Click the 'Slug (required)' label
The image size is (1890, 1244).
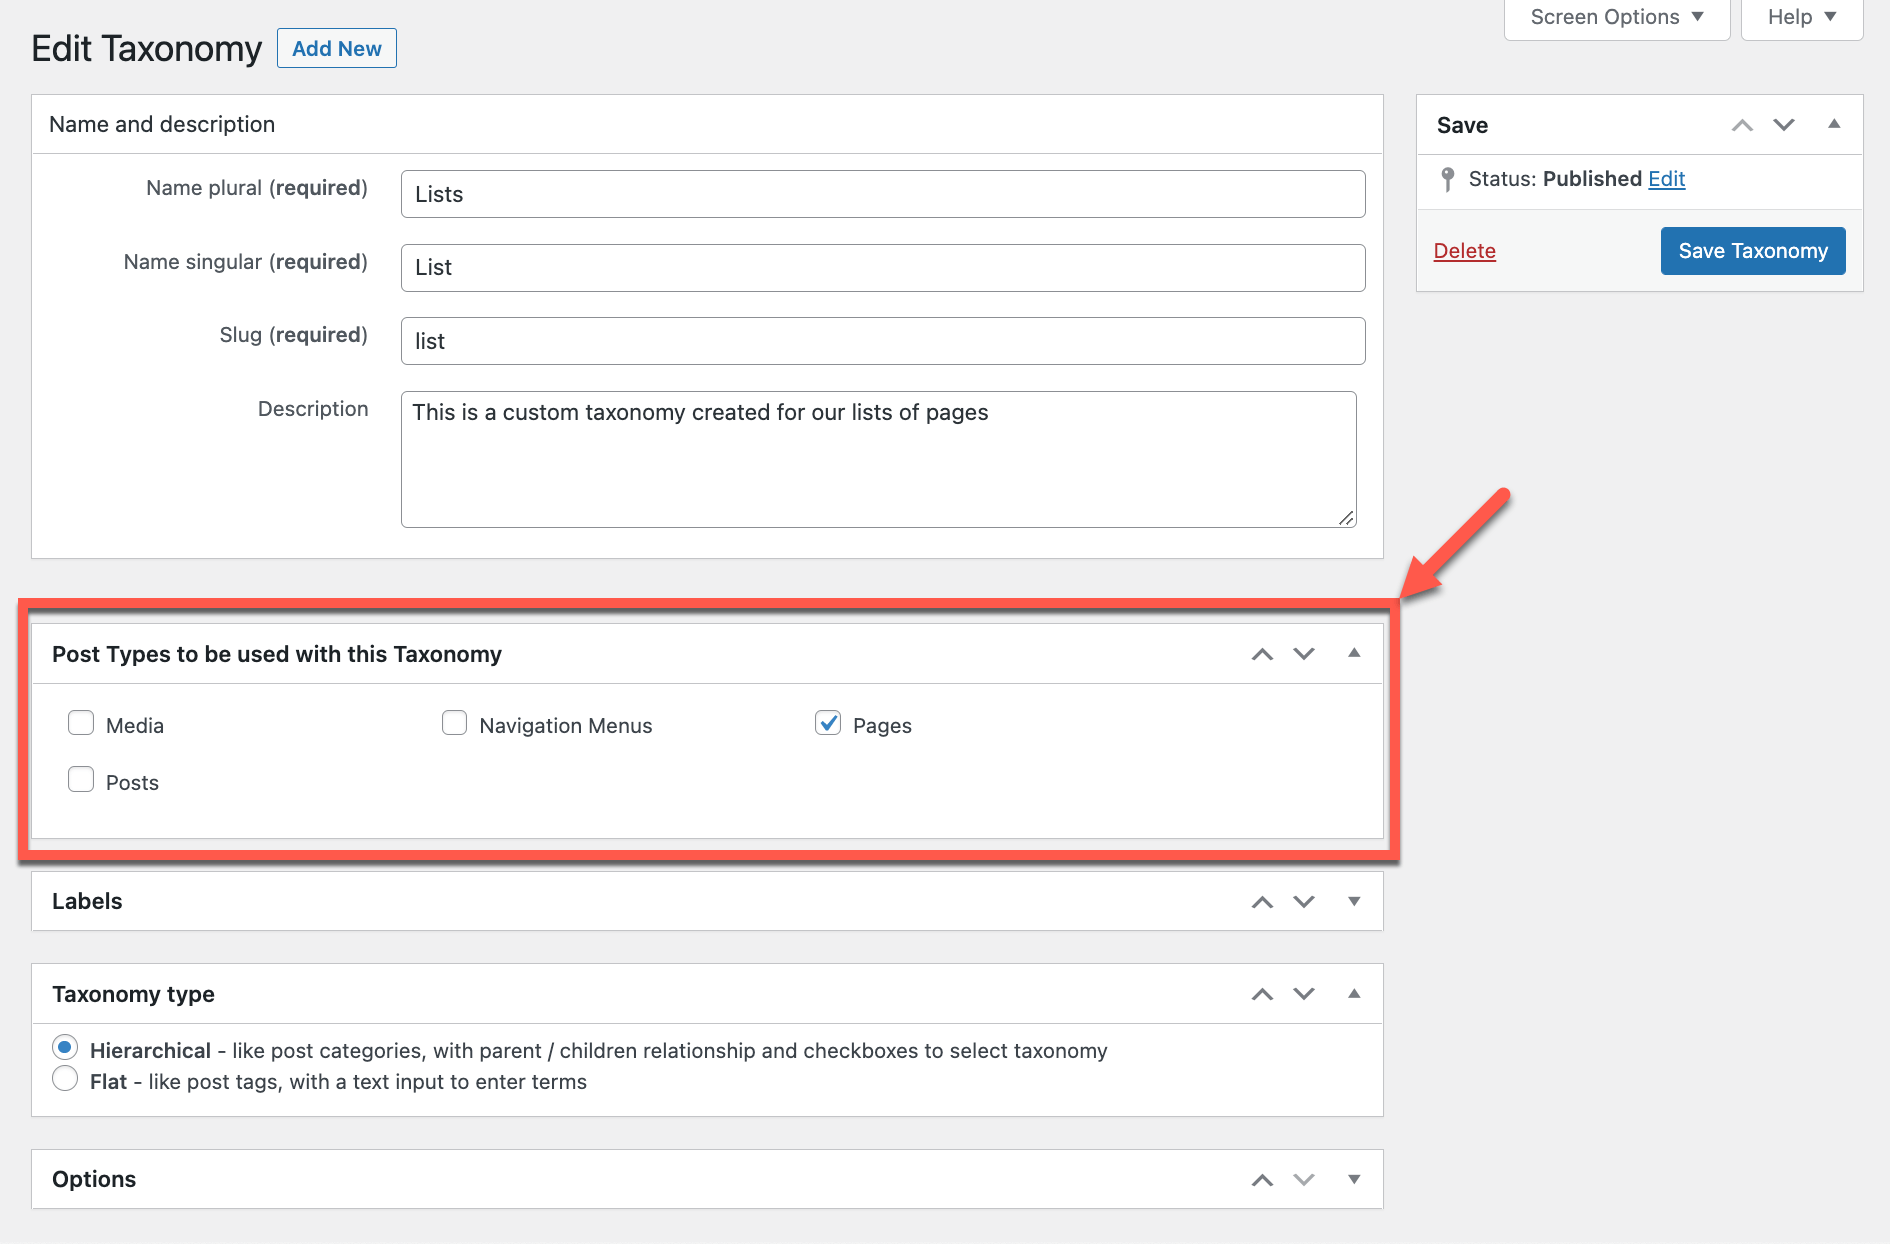(x=294, y=335)
